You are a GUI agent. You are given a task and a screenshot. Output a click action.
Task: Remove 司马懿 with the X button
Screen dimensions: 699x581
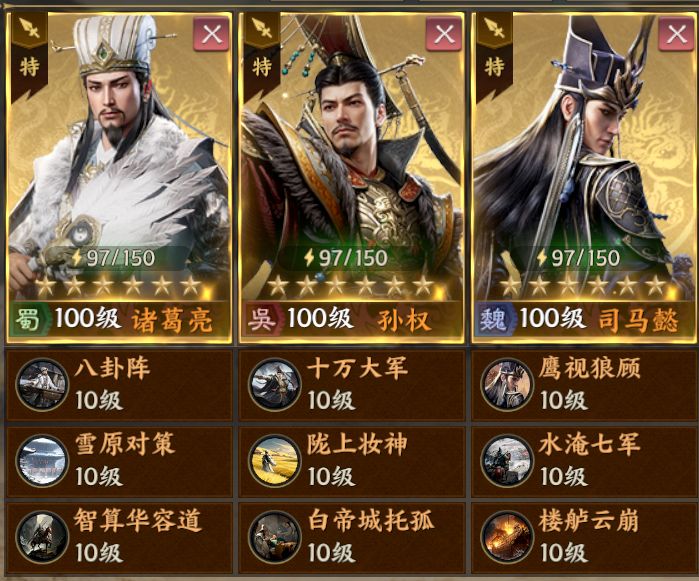point(676,34)
